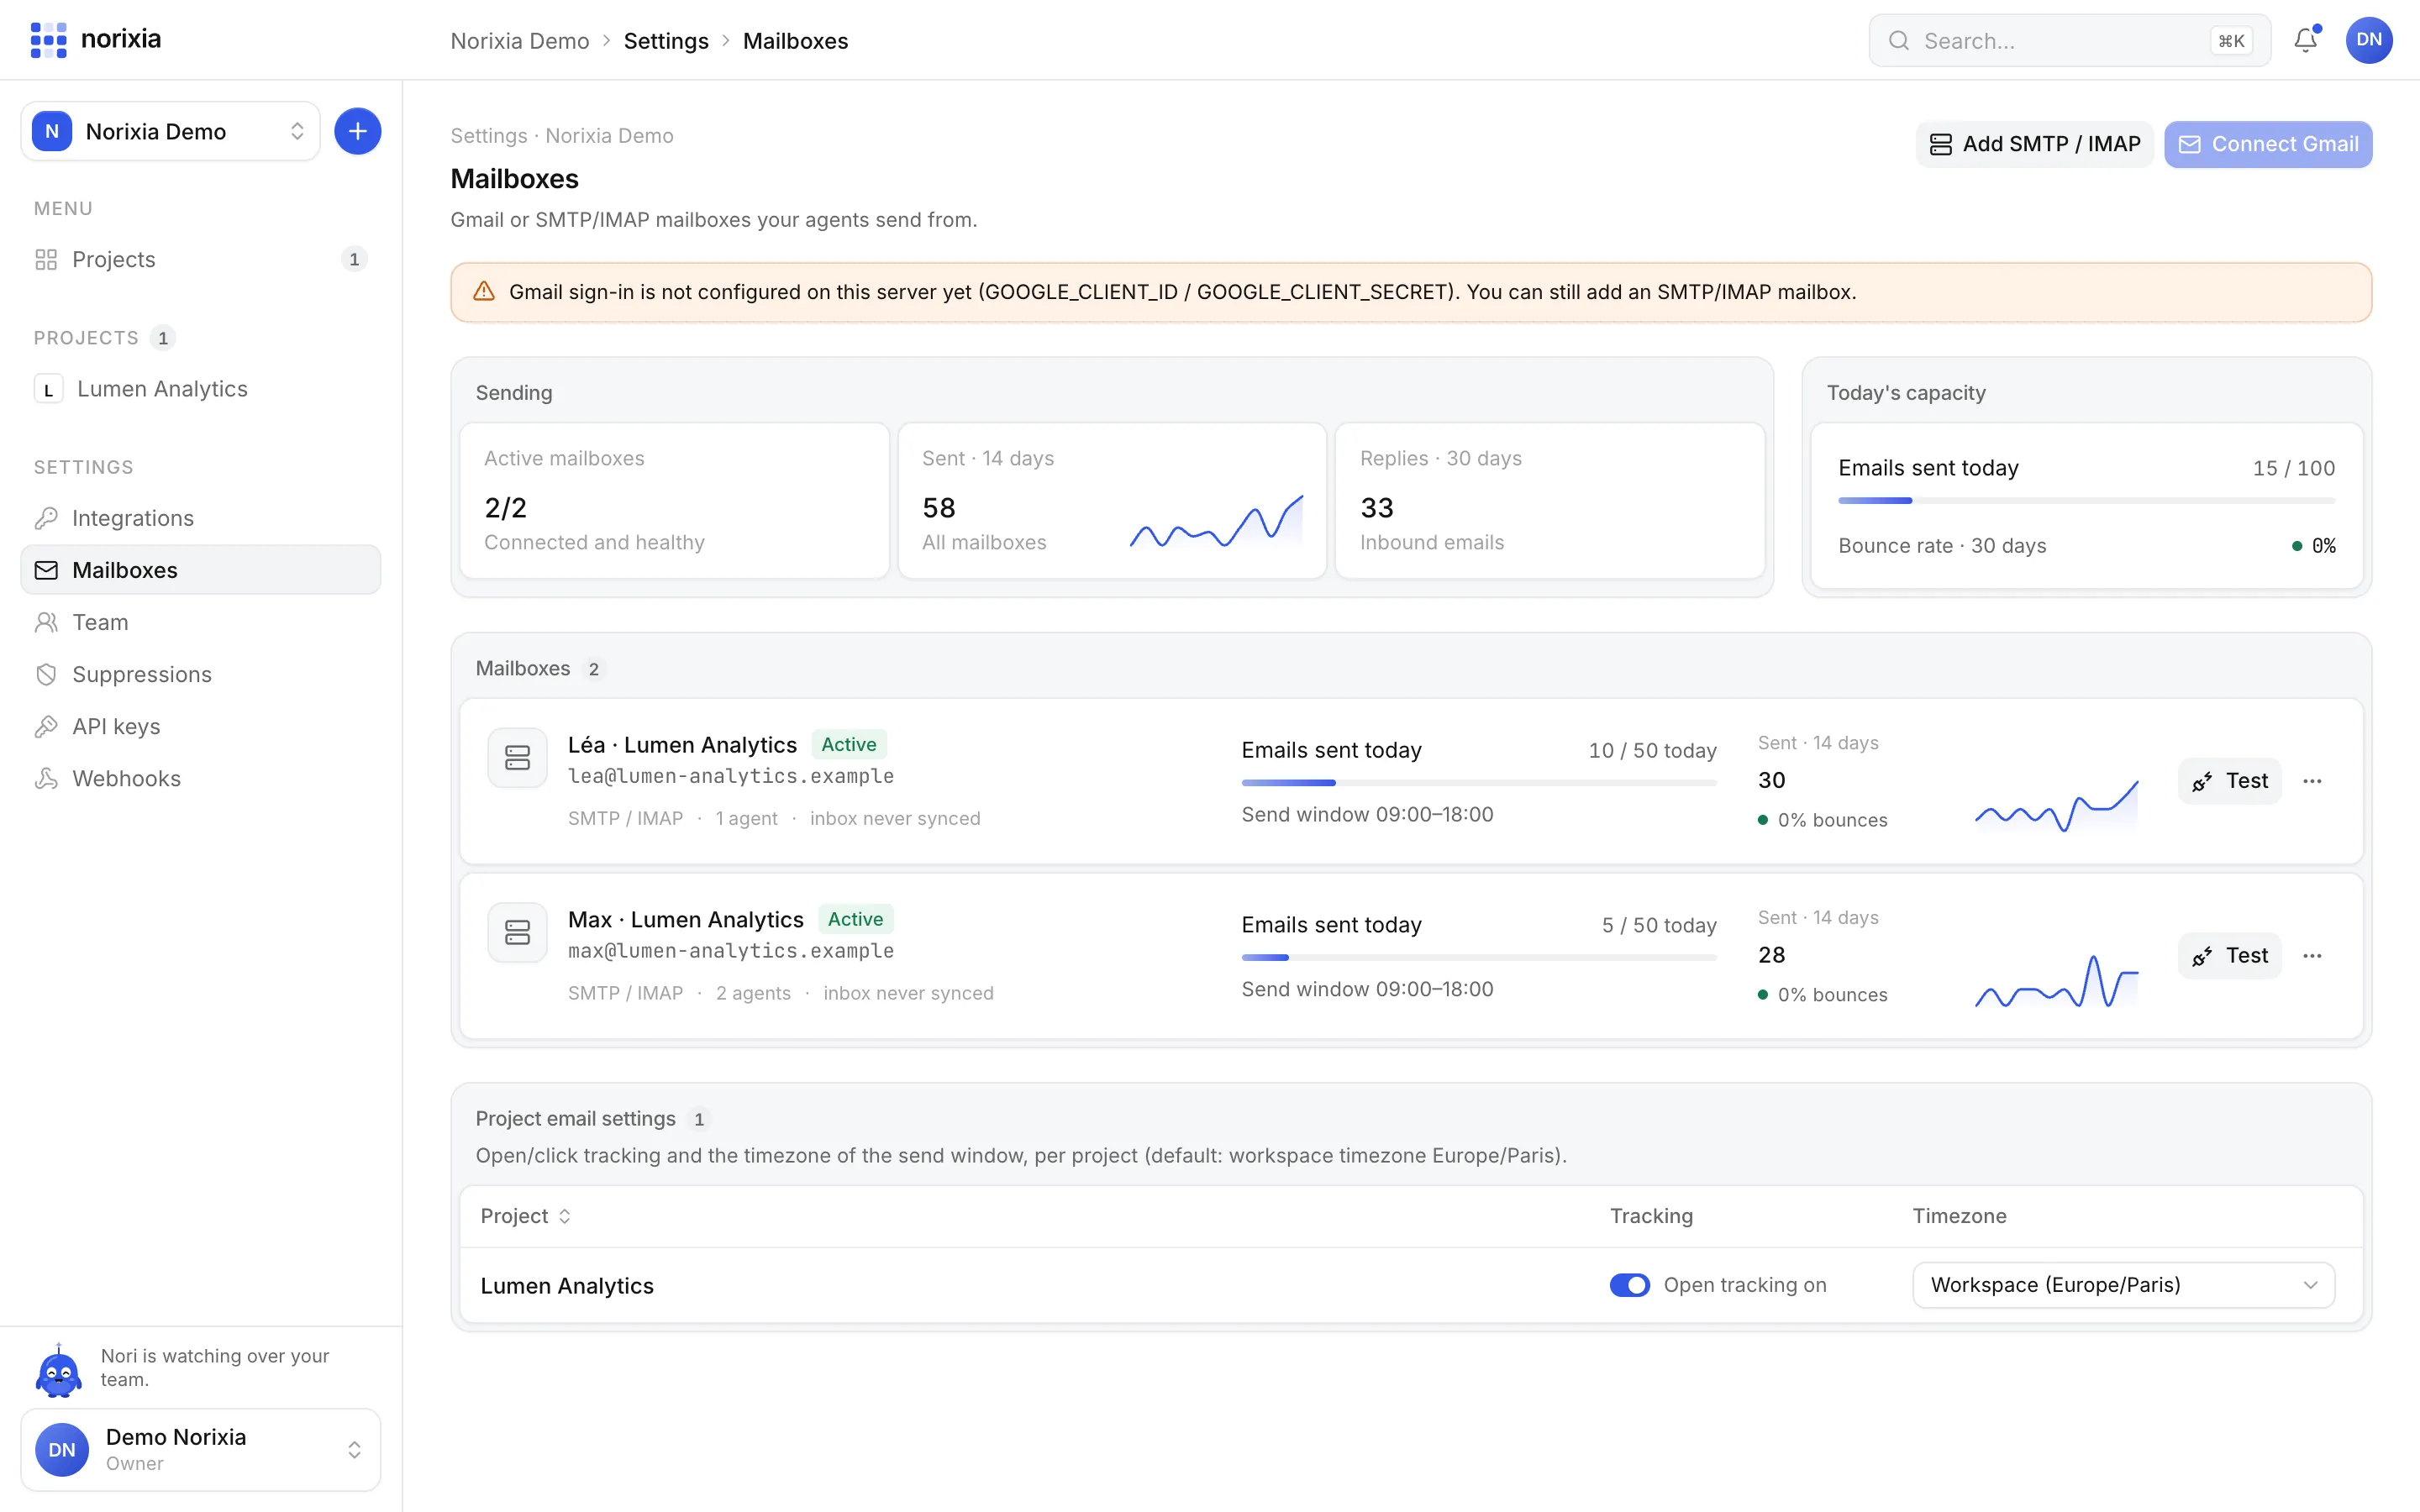Sort the table by Project column

point(525,1216)
